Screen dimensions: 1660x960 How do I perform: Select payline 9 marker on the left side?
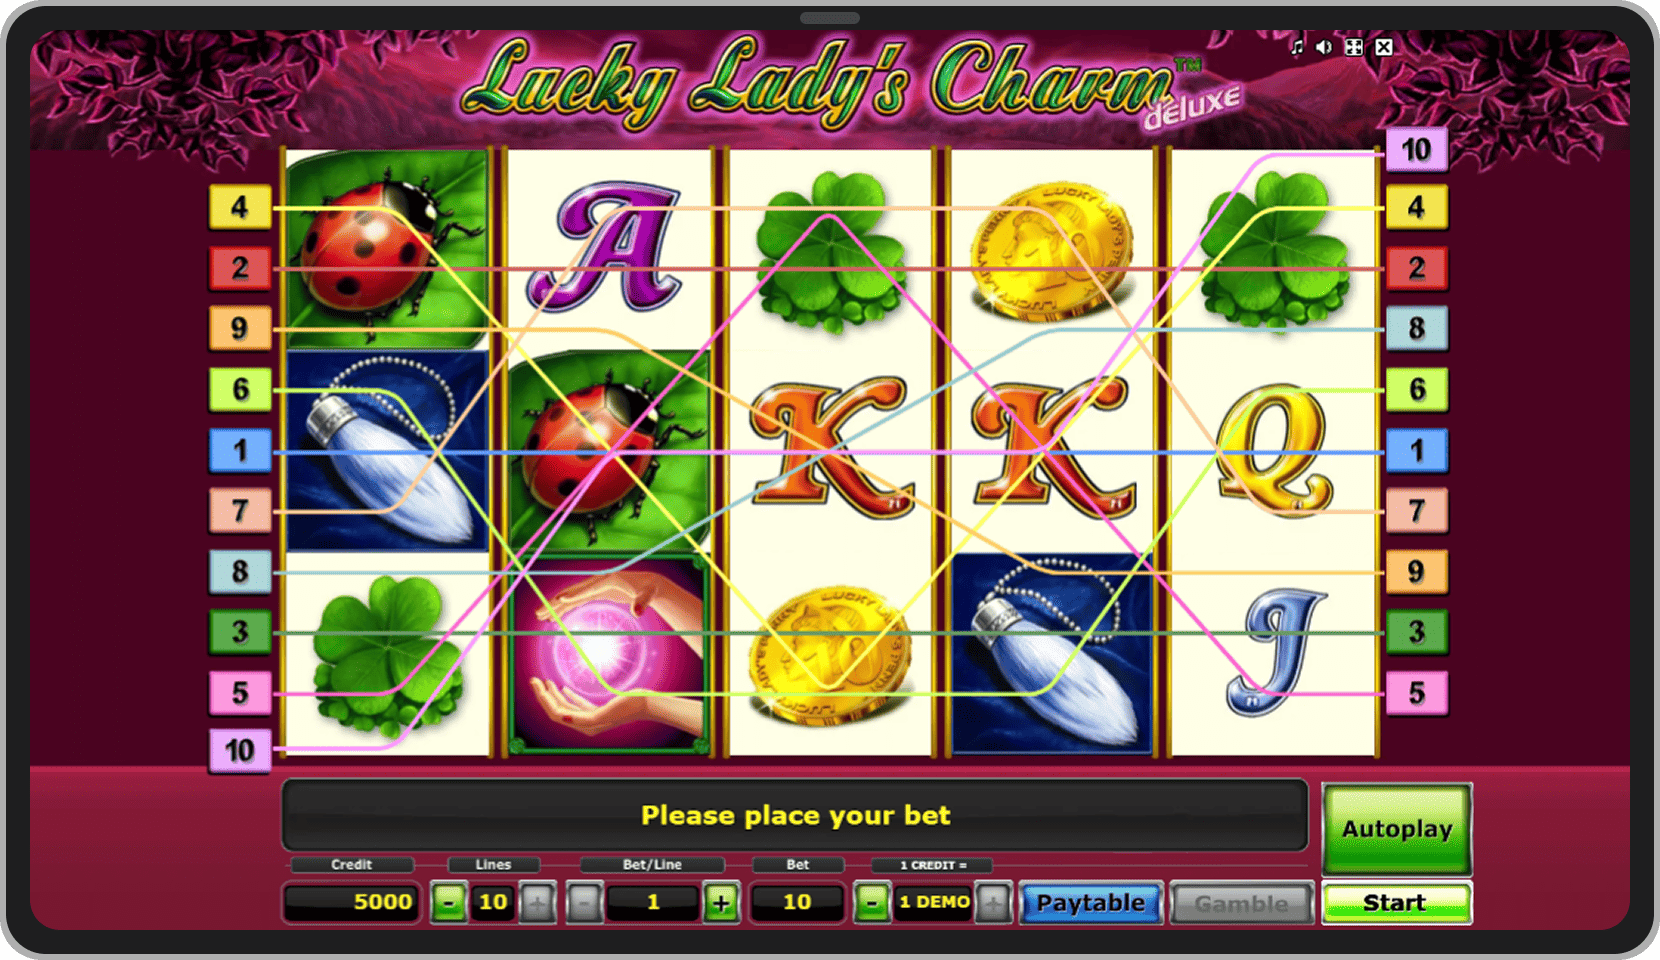point(240,328)
